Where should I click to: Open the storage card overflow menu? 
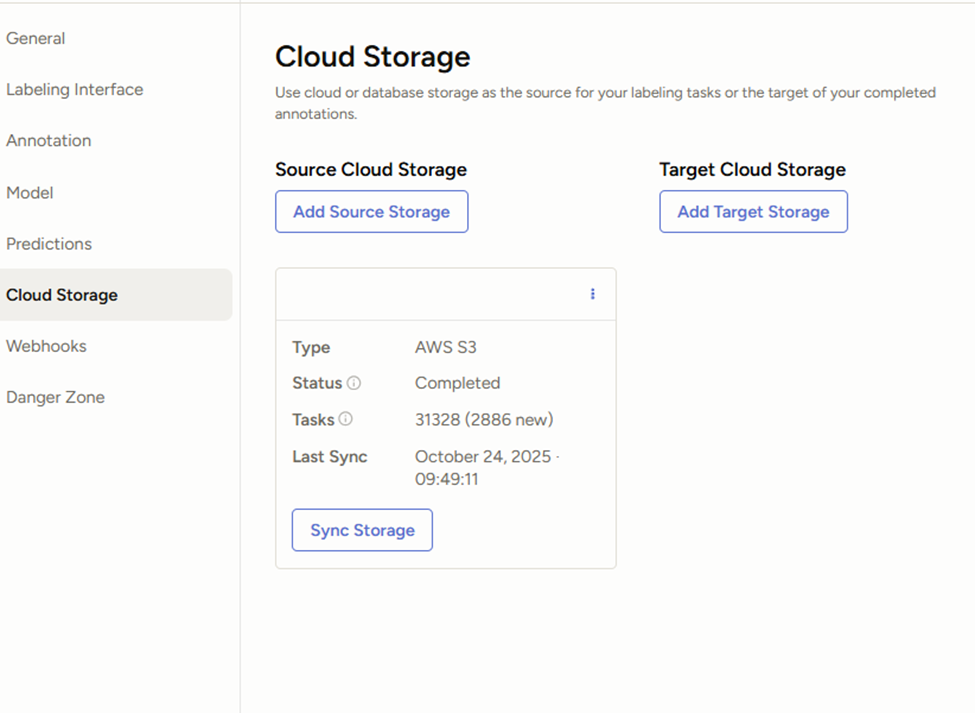[592, 294]
